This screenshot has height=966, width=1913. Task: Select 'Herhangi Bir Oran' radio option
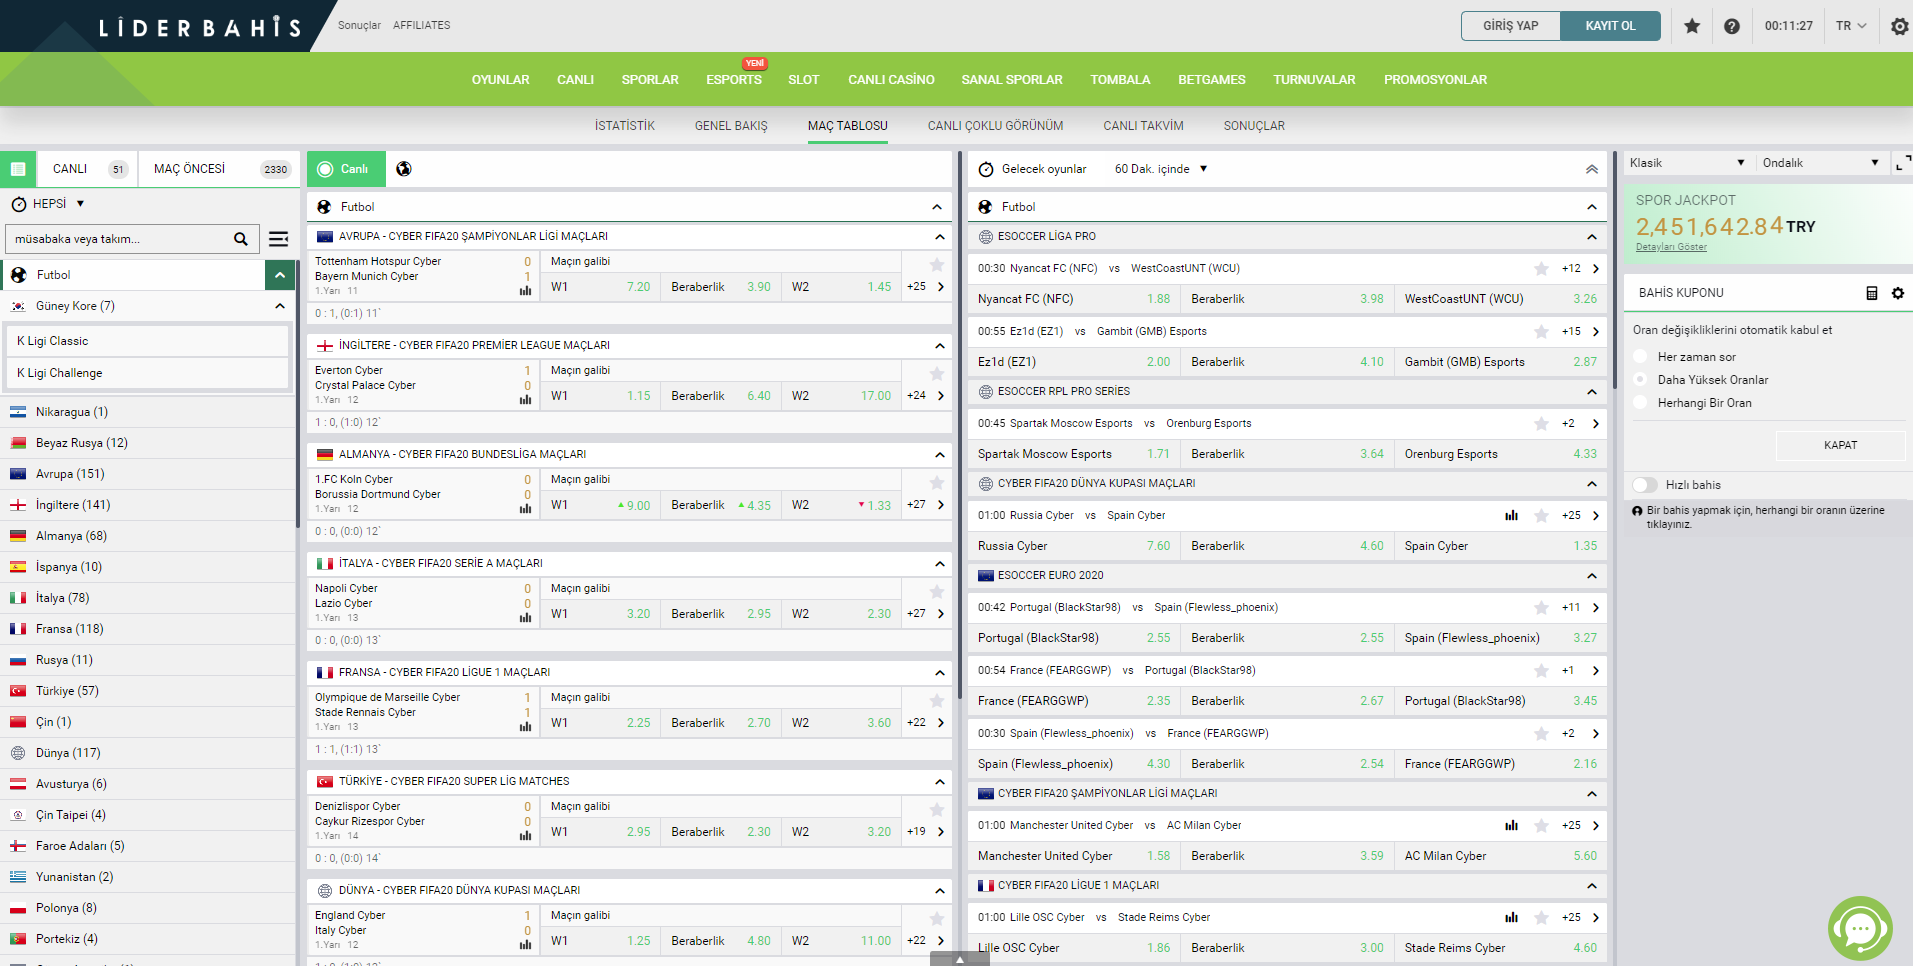[1640, 403]
